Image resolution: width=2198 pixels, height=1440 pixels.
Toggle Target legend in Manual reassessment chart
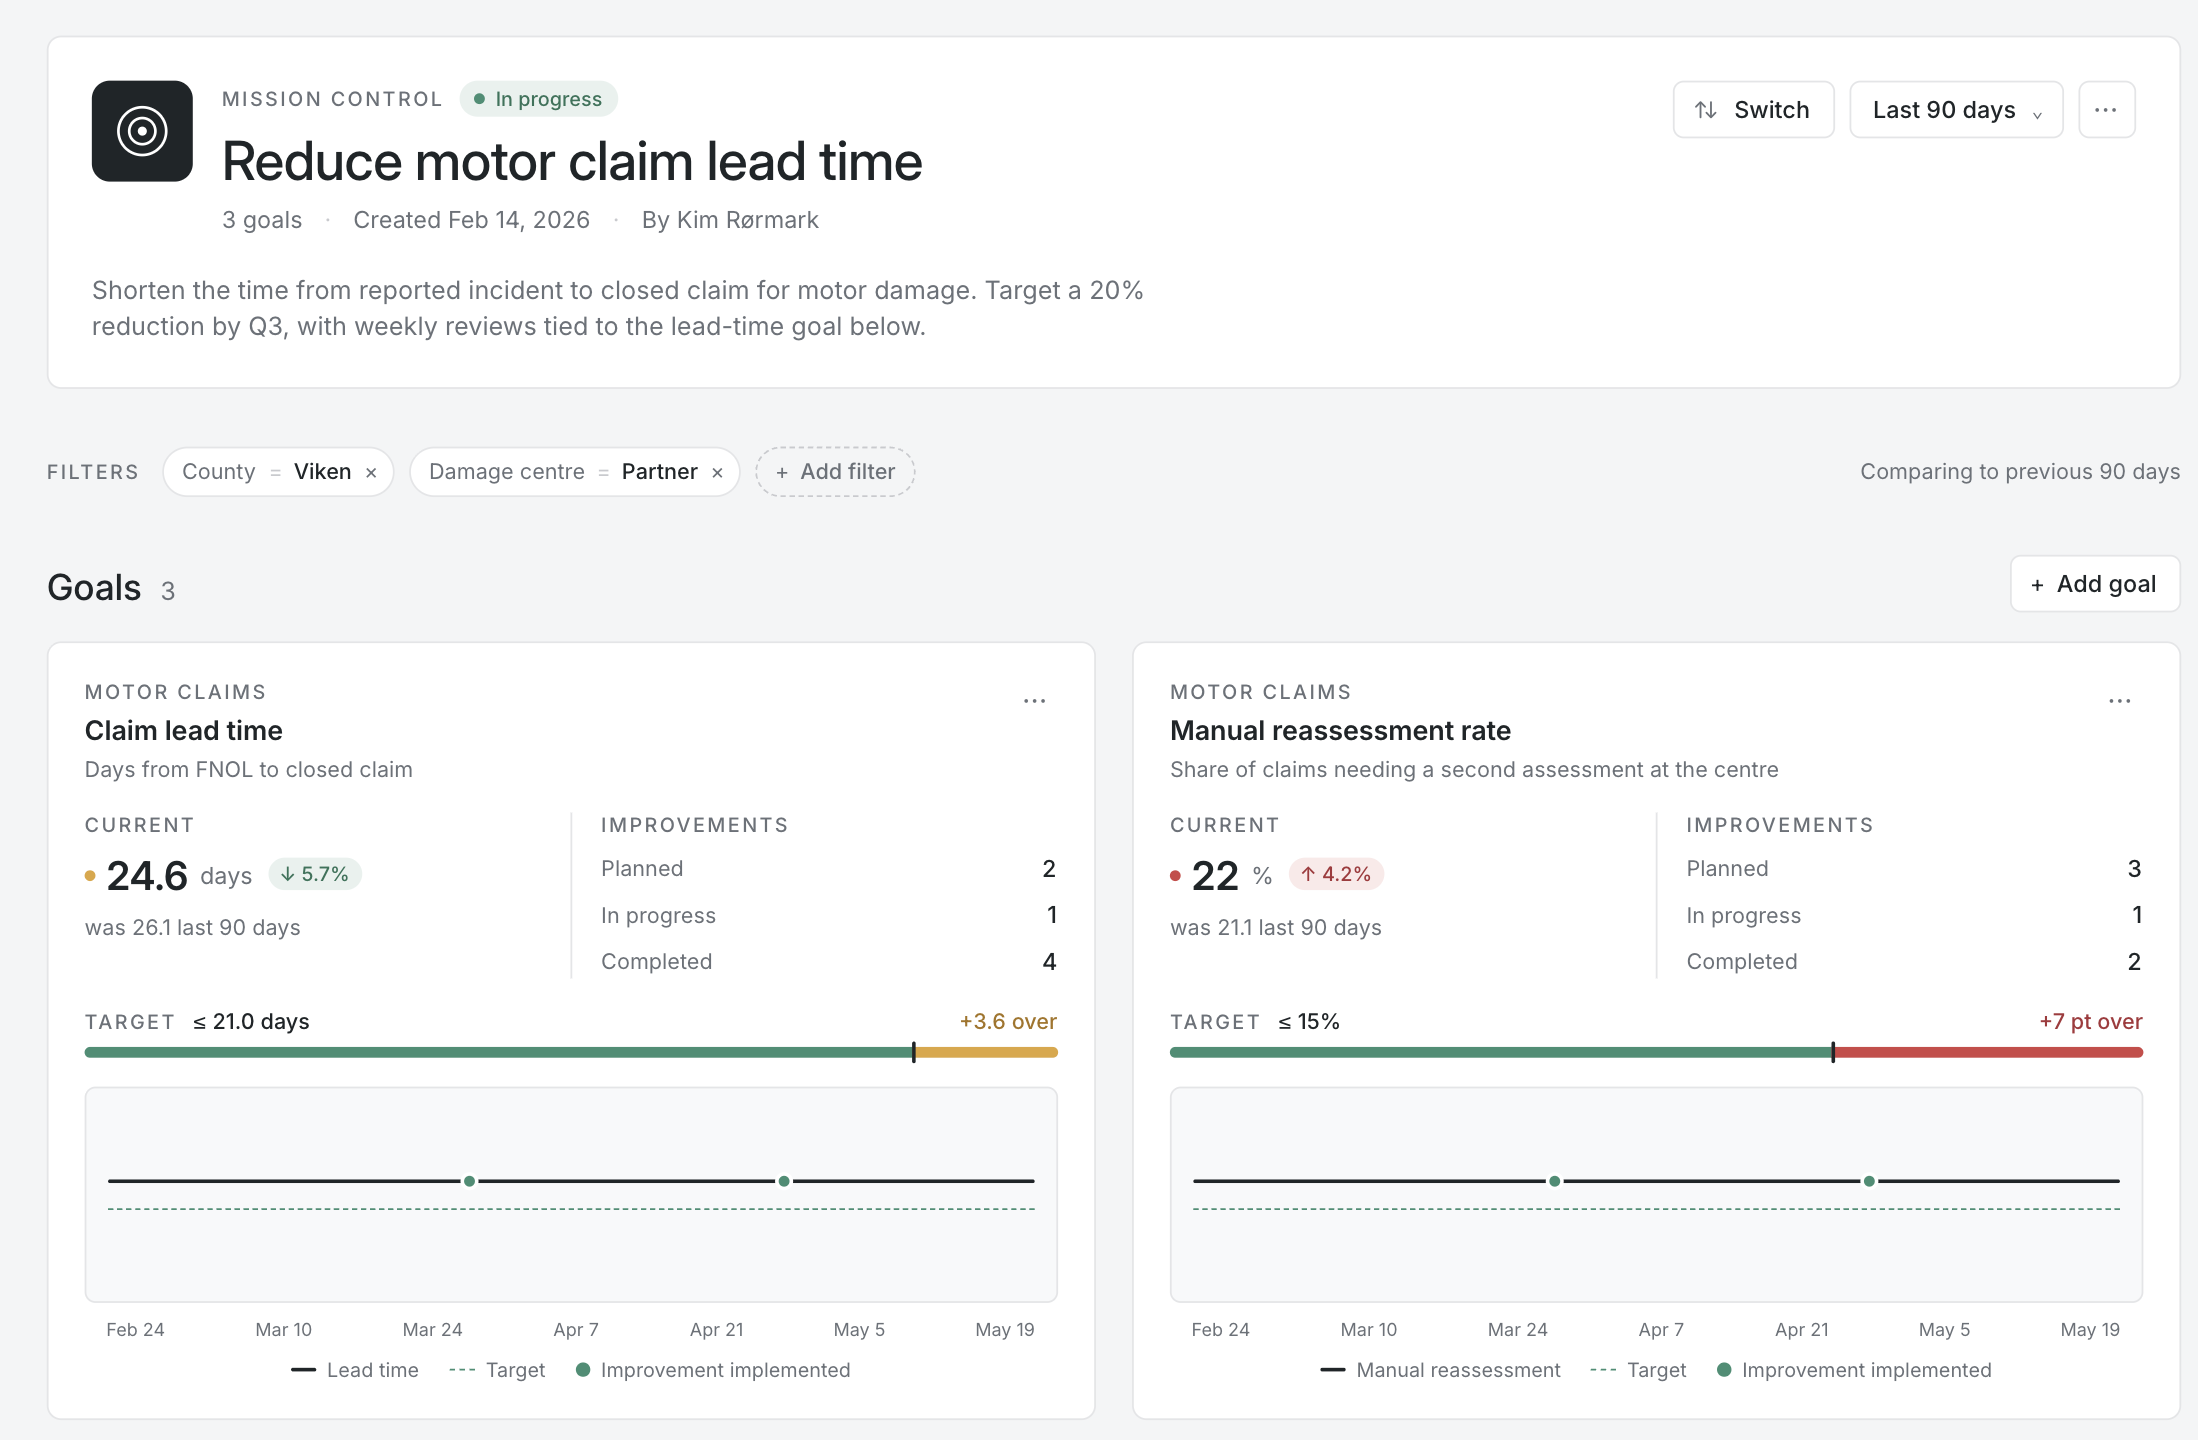1638,1370
